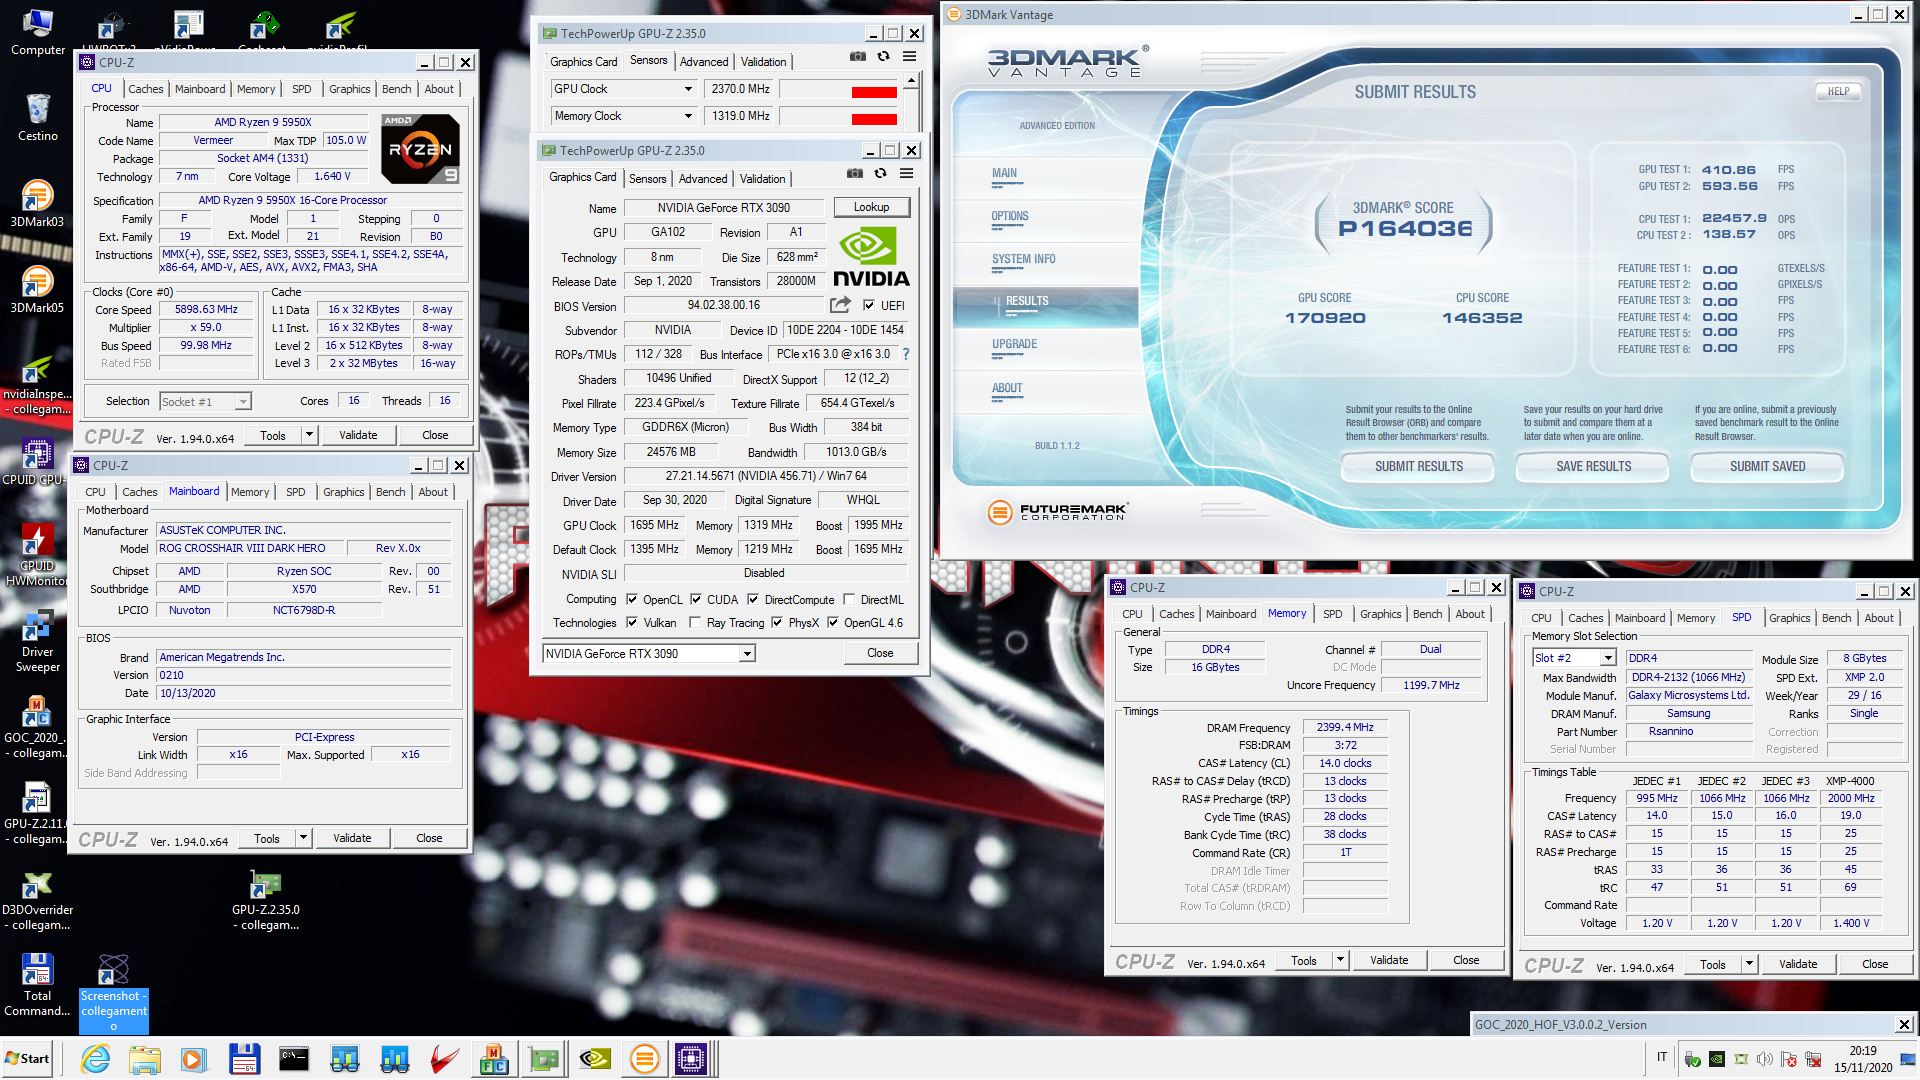Click the Lookup button in GPU-Z

point(871,207)
